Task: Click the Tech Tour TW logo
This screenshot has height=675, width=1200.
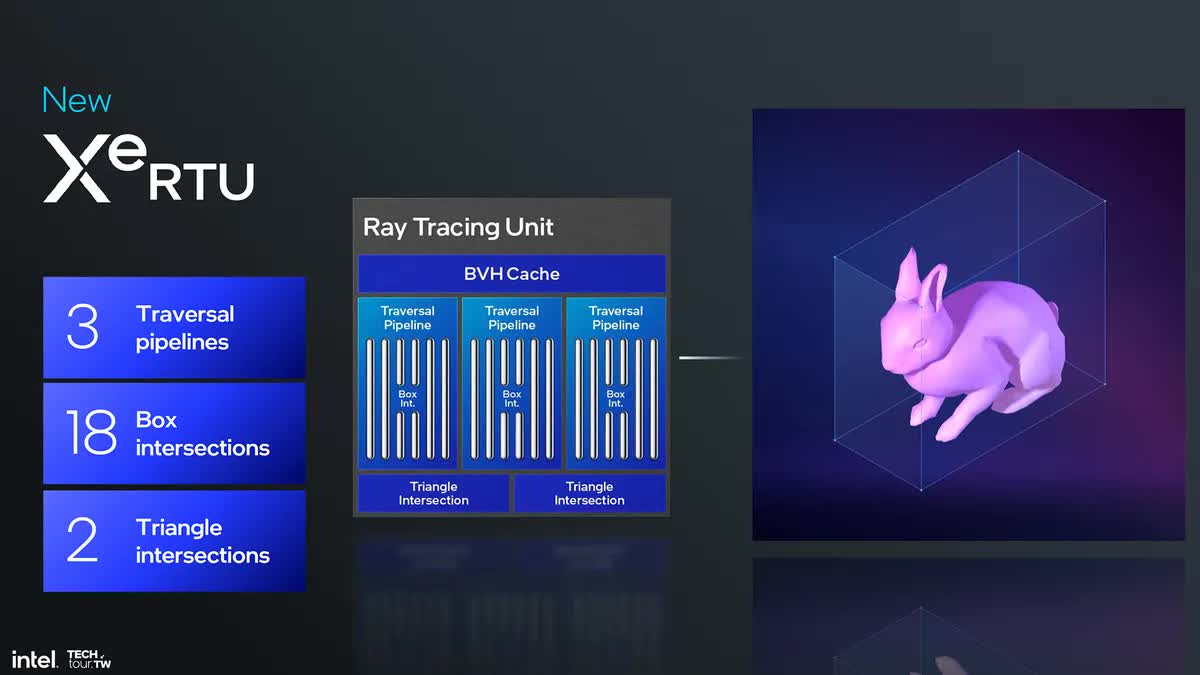Action: (x=88, y=659)
